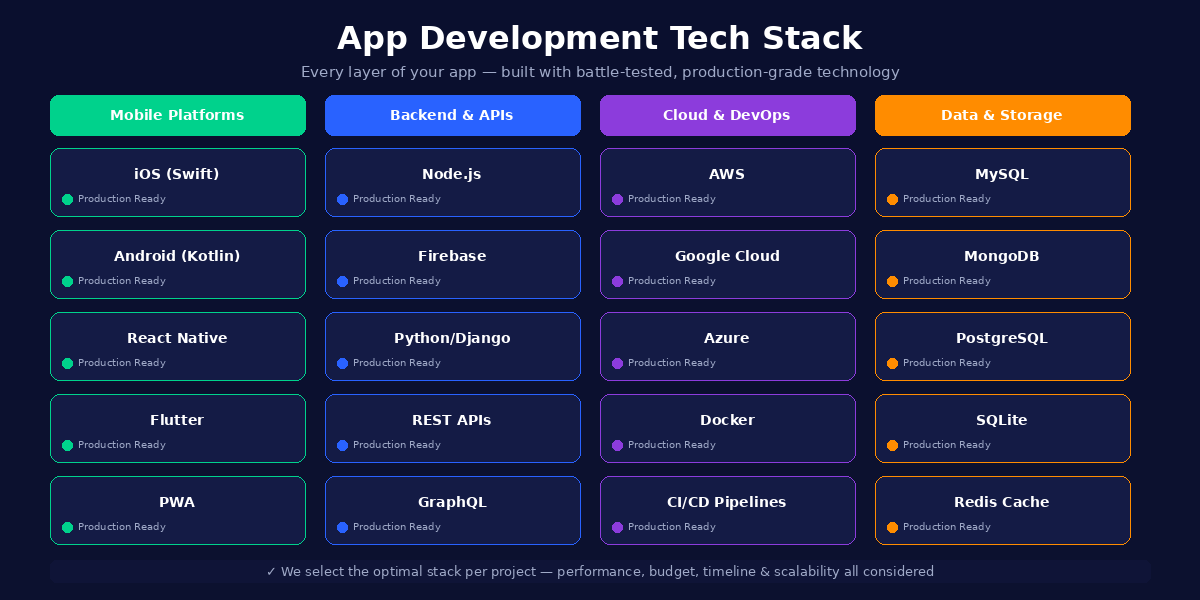Click the orange status dot under MySQL
The width and height of the screenshot is (1200, 600).
893,199
